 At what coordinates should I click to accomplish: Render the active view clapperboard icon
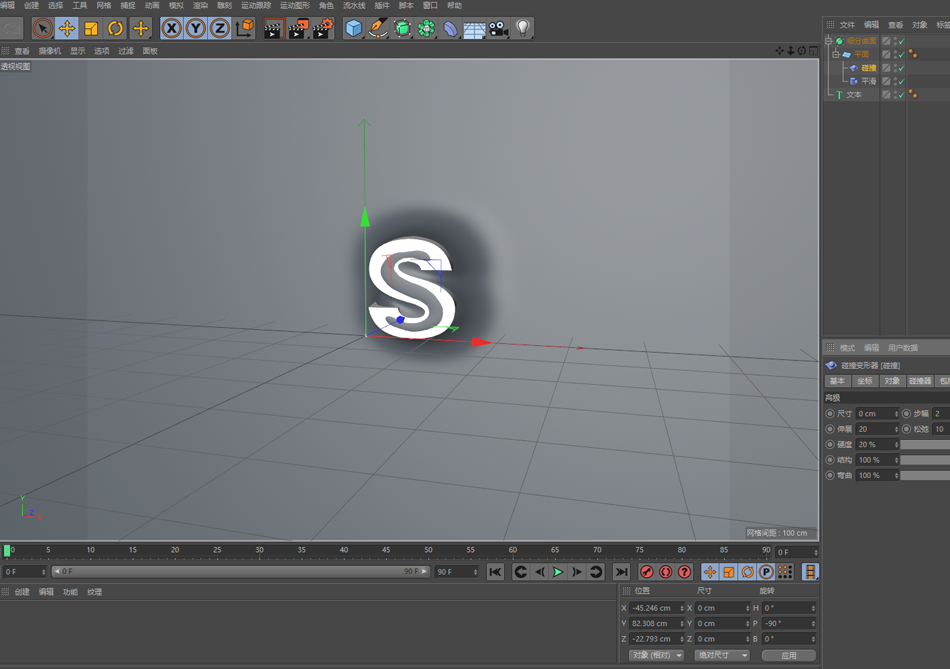click(273, 28)
